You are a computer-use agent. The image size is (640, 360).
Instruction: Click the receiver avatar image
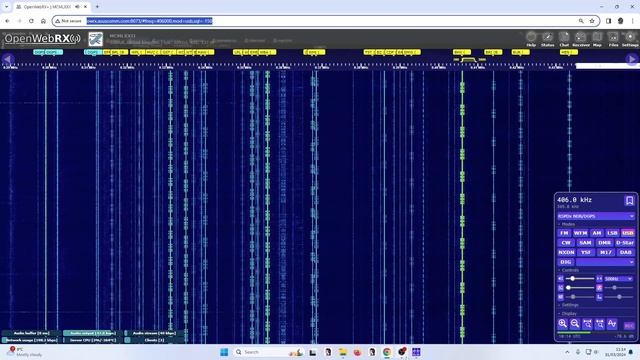click(x=96, y=39)
